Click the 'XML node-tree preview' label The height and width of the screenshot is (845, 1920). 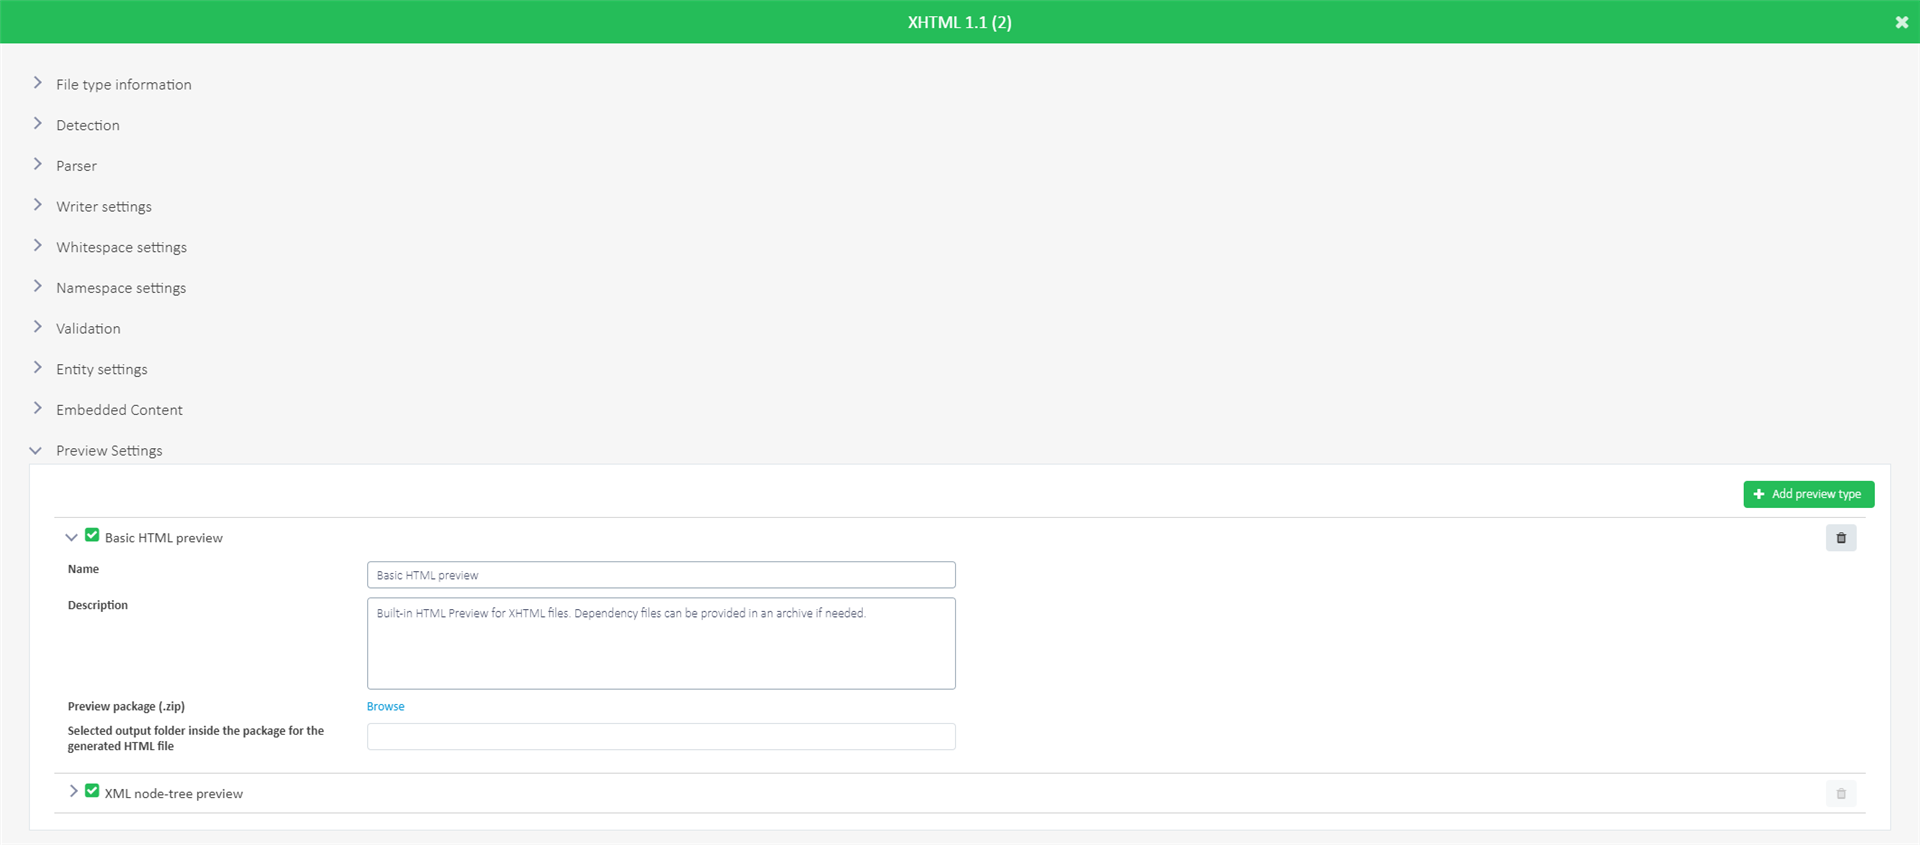174,794
